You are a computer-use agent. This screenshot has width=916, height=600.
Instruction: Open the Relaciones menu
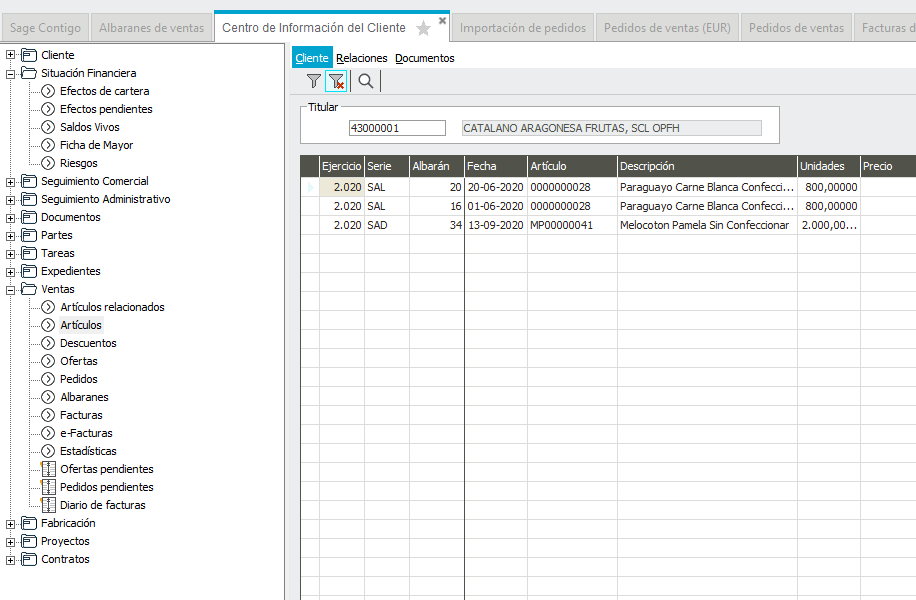pos(362,58)
